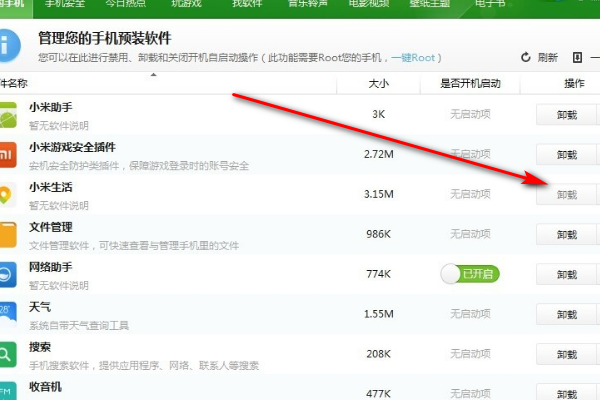
Task: Select the 小米生活 app name
Action: pos(51,187)
